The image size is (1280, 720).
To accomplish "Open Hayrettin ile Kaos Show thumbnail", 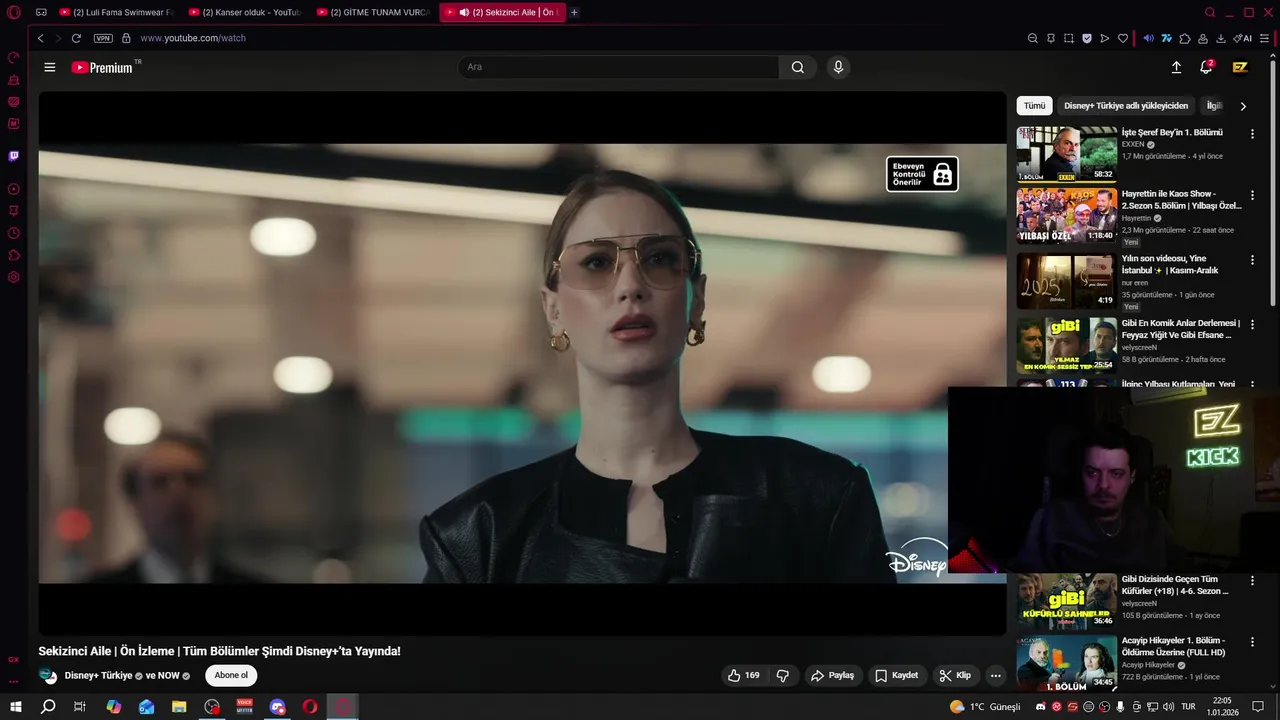I will coord(1066,216).
